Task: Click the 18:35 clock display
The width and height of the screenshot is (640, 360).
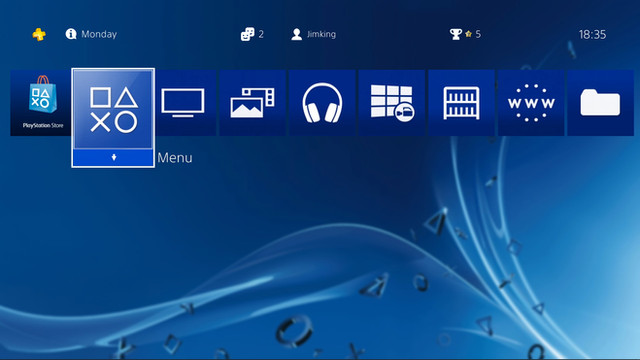Action: [x=592, y=35]
